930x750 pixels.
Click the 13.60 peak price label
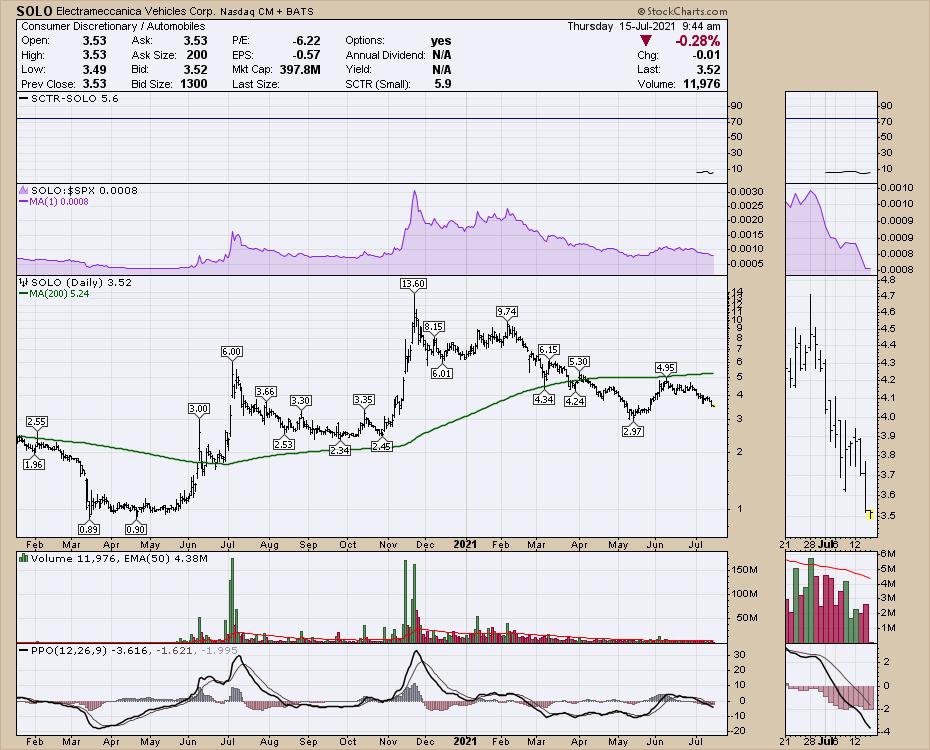413,284
